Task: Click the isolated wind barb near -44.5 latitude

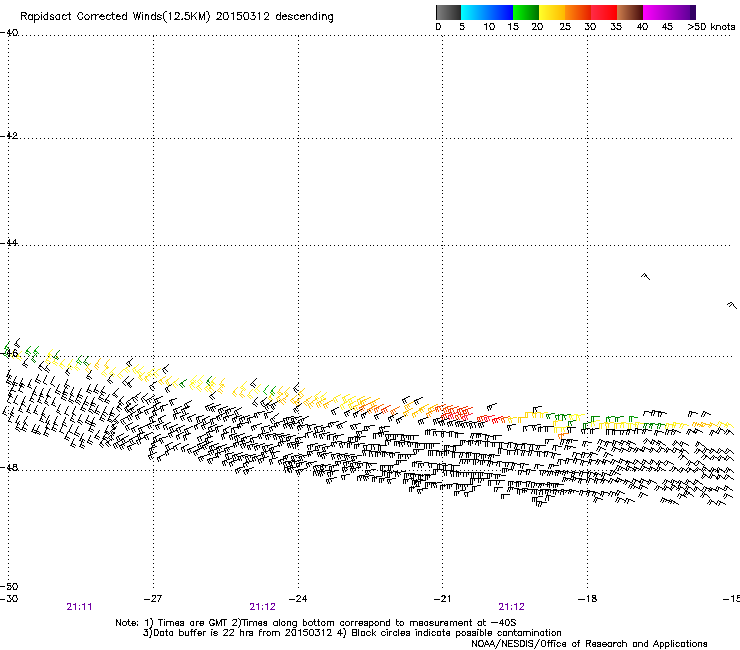Action: click(x=645, y=276)
